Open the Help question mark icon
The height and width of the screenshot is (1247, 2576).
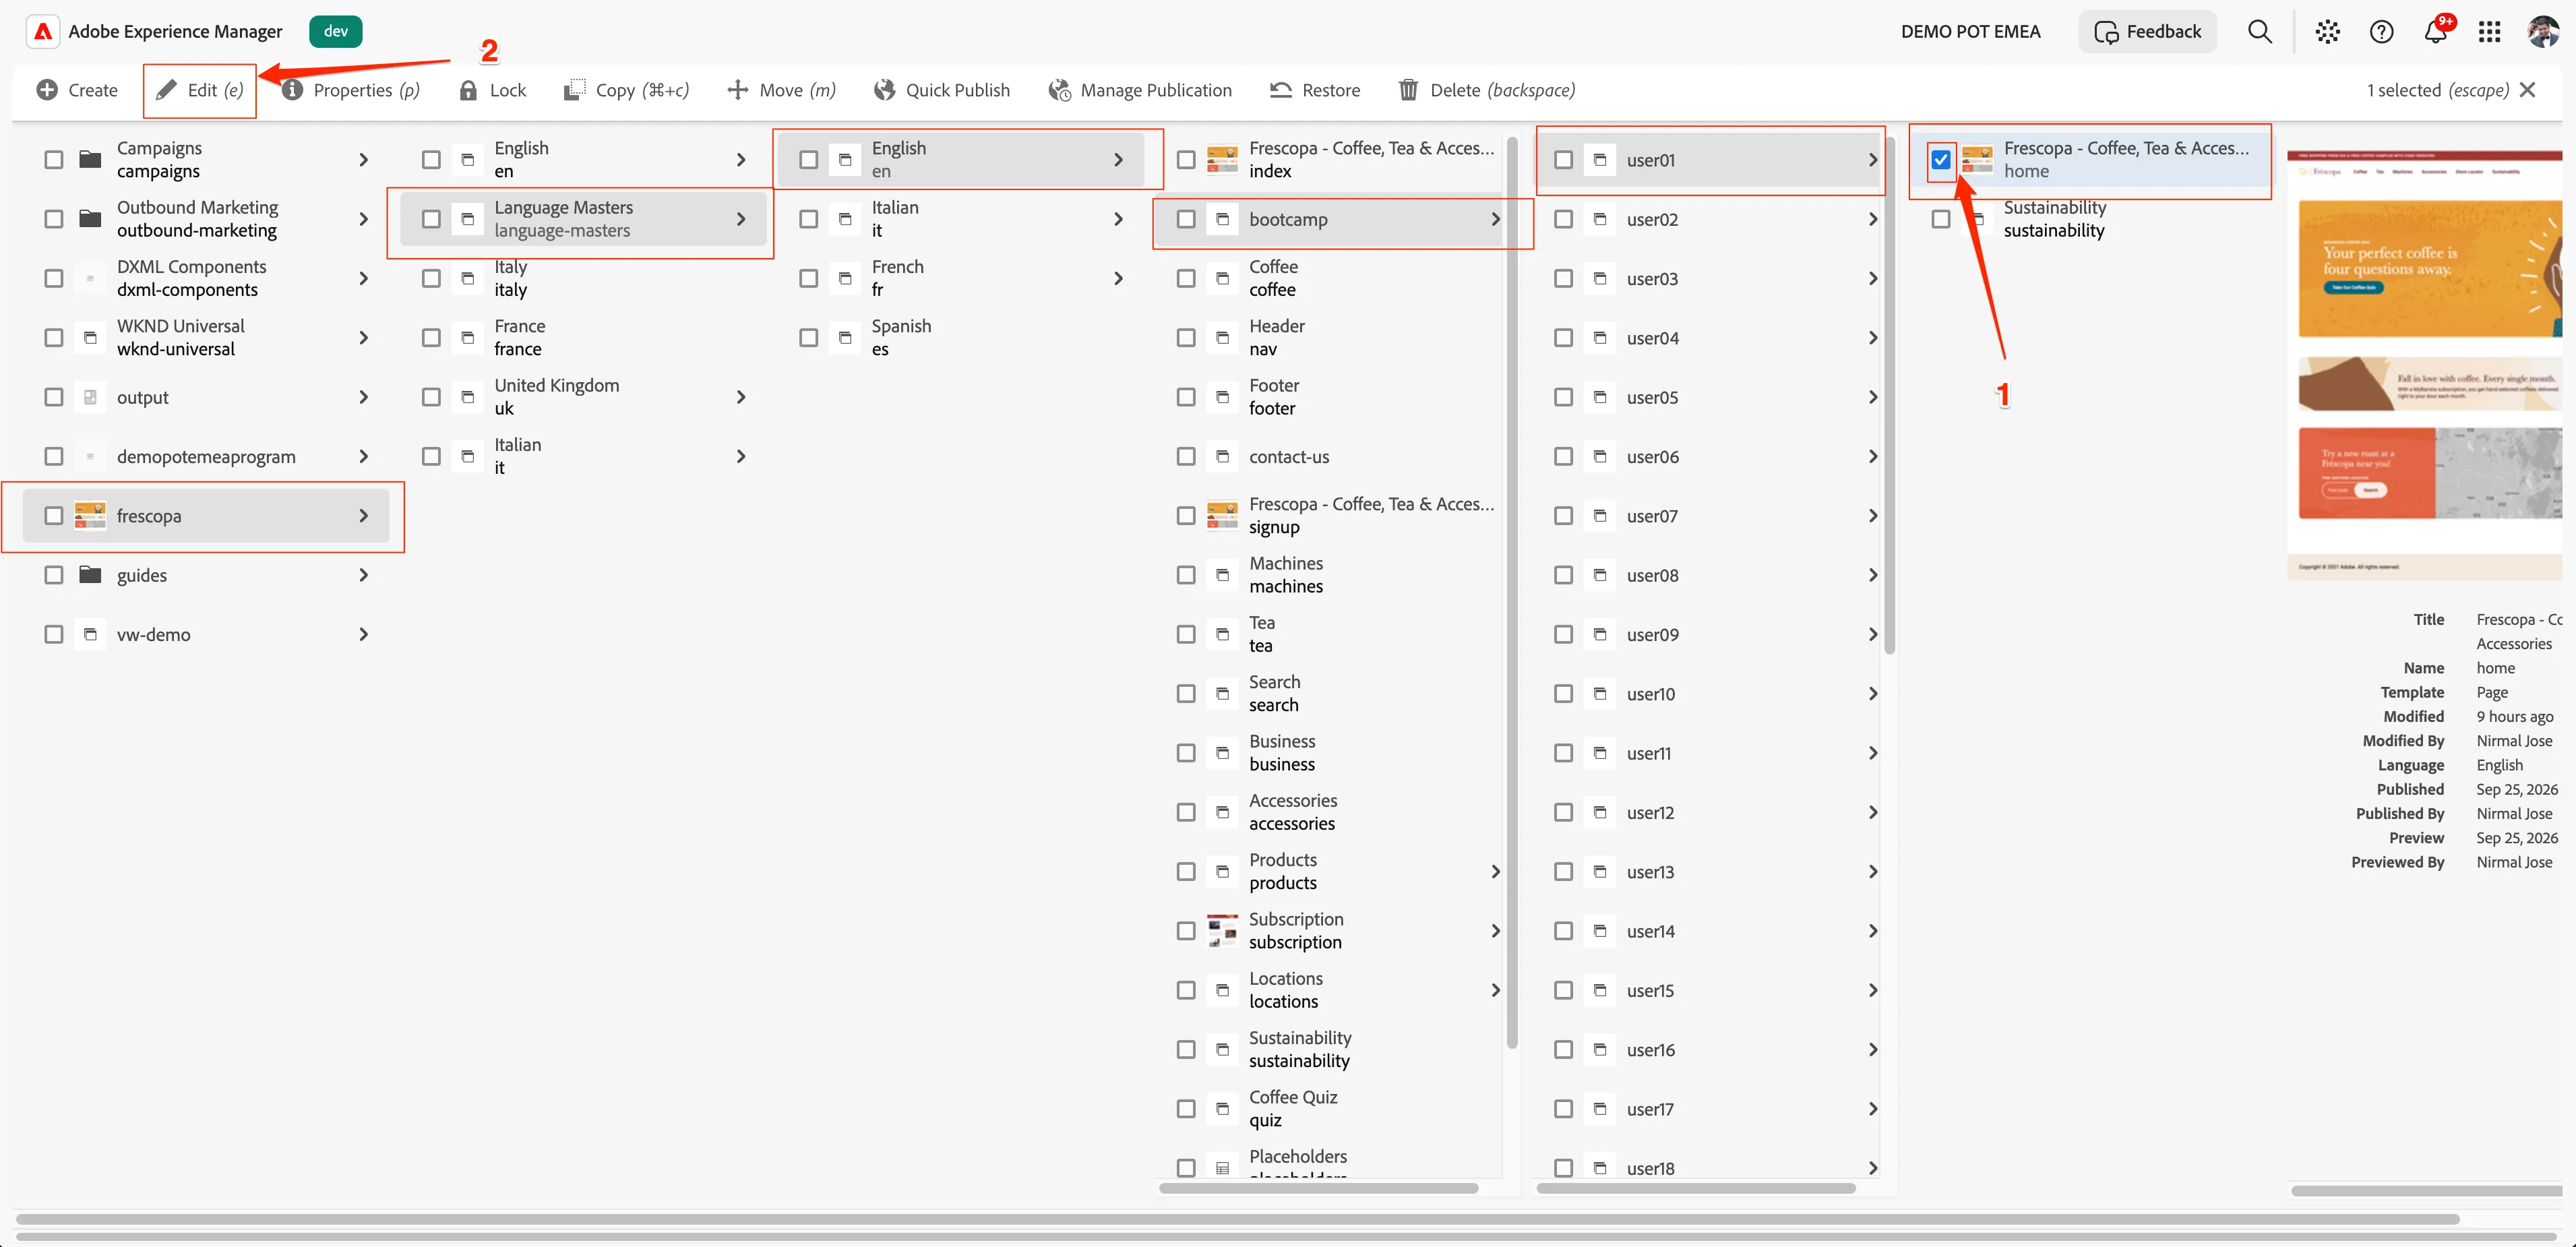point(2381,31)
